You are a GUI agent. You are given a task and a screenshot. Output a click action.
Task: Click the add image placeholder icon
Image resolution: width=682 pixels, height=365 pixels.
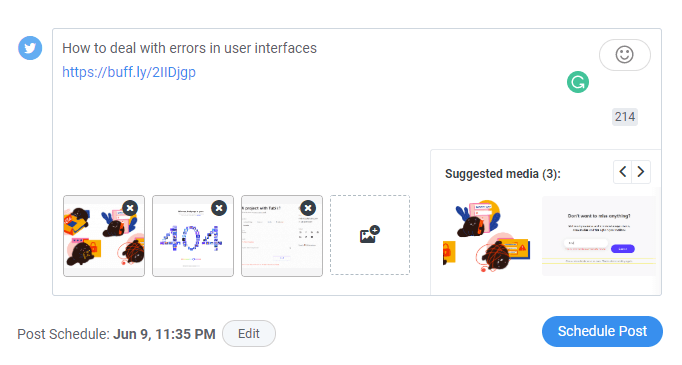coord(370,234)
